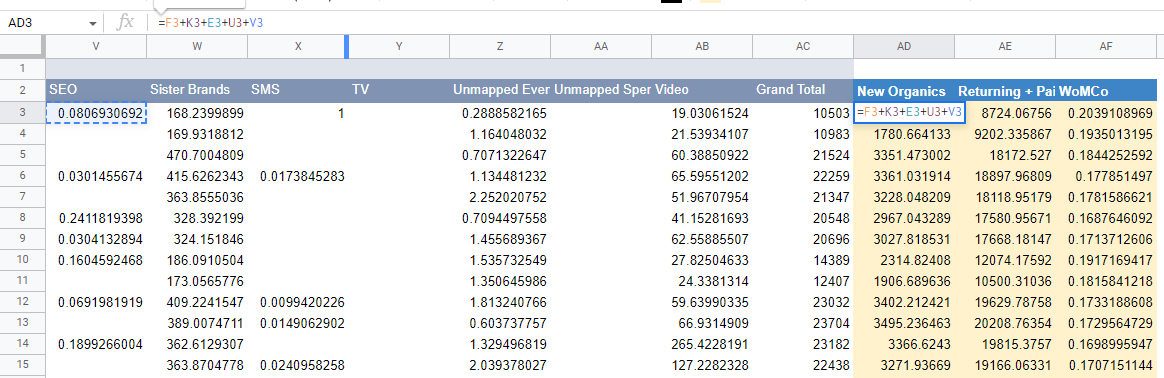Select column header V
Viewport: 1164px width, 378px height.
coord(96,46)
